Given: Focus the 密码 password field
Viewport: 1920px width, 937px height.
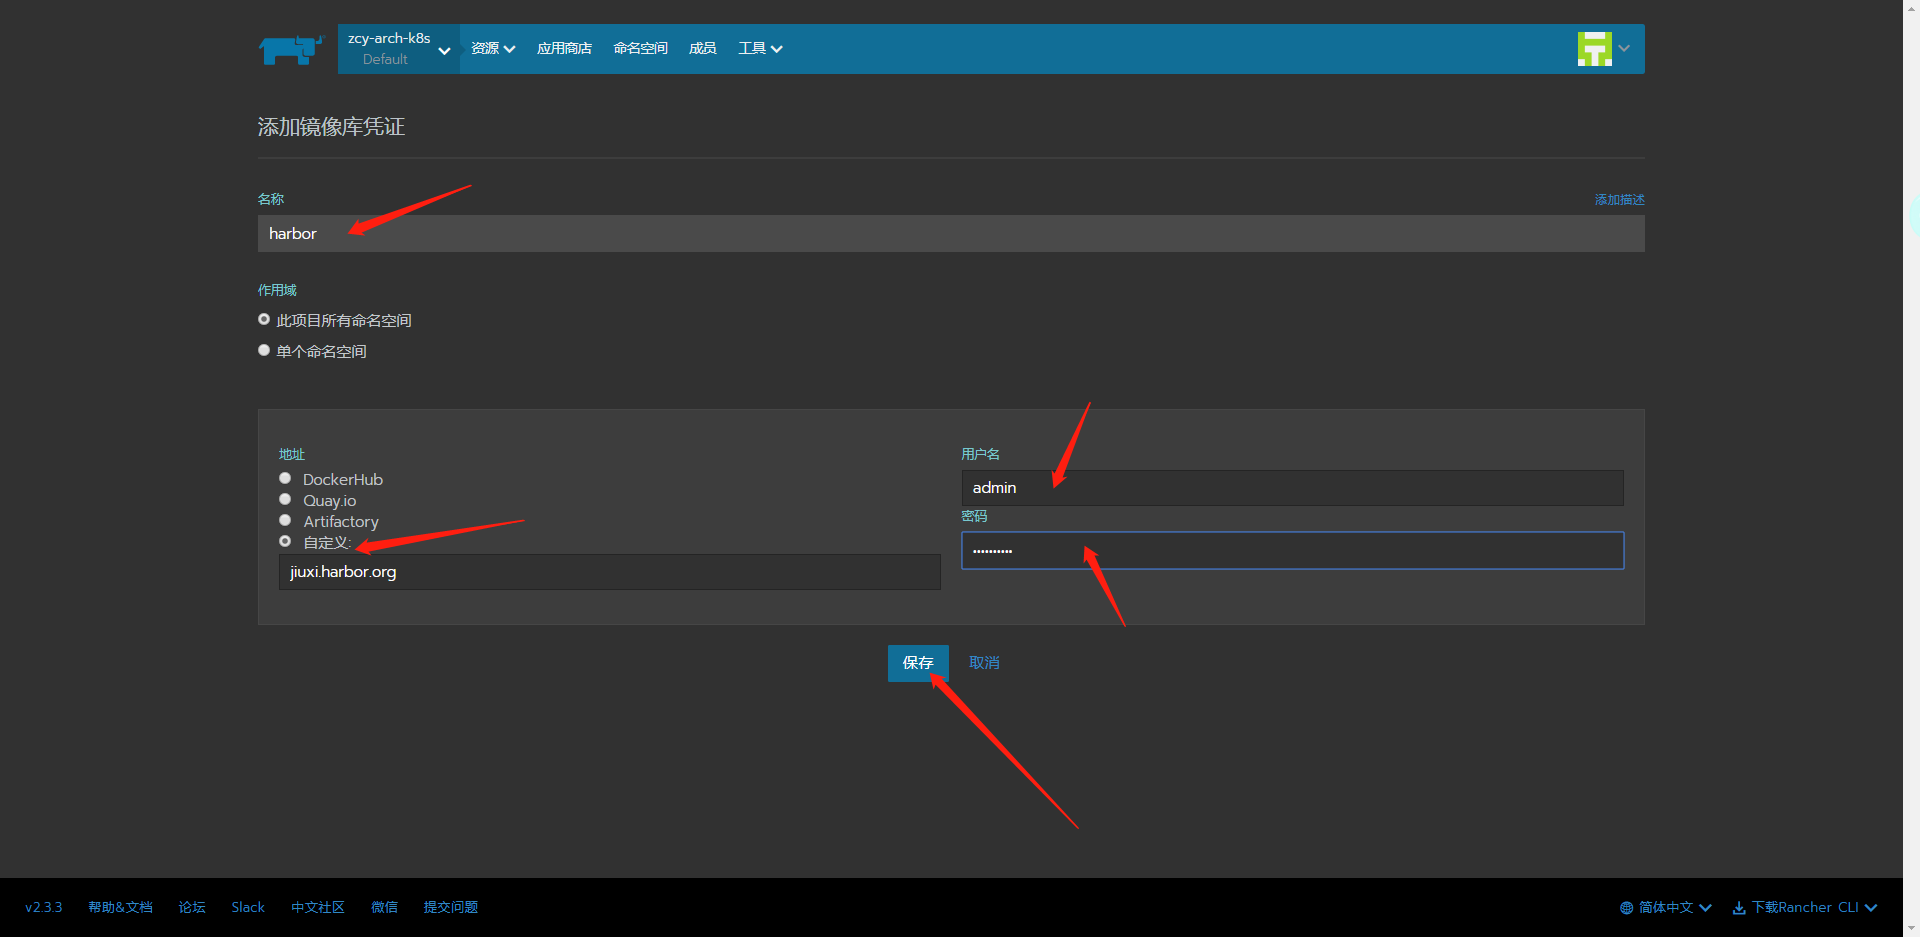Looking at the screenshot, I should pos(1292,551).
